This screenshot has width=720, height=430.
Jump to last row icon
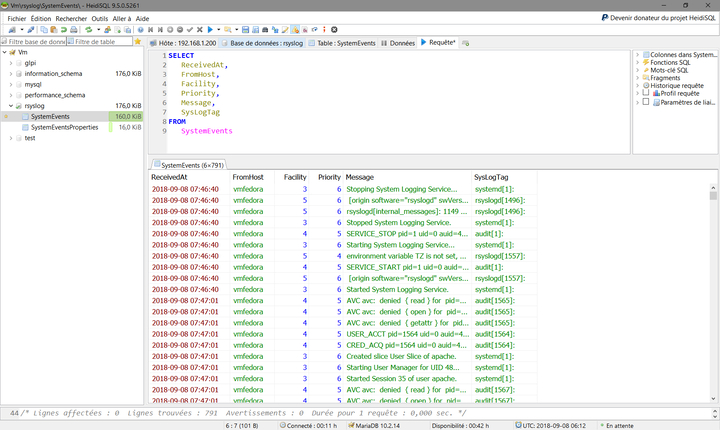click(x=160, y=29)
